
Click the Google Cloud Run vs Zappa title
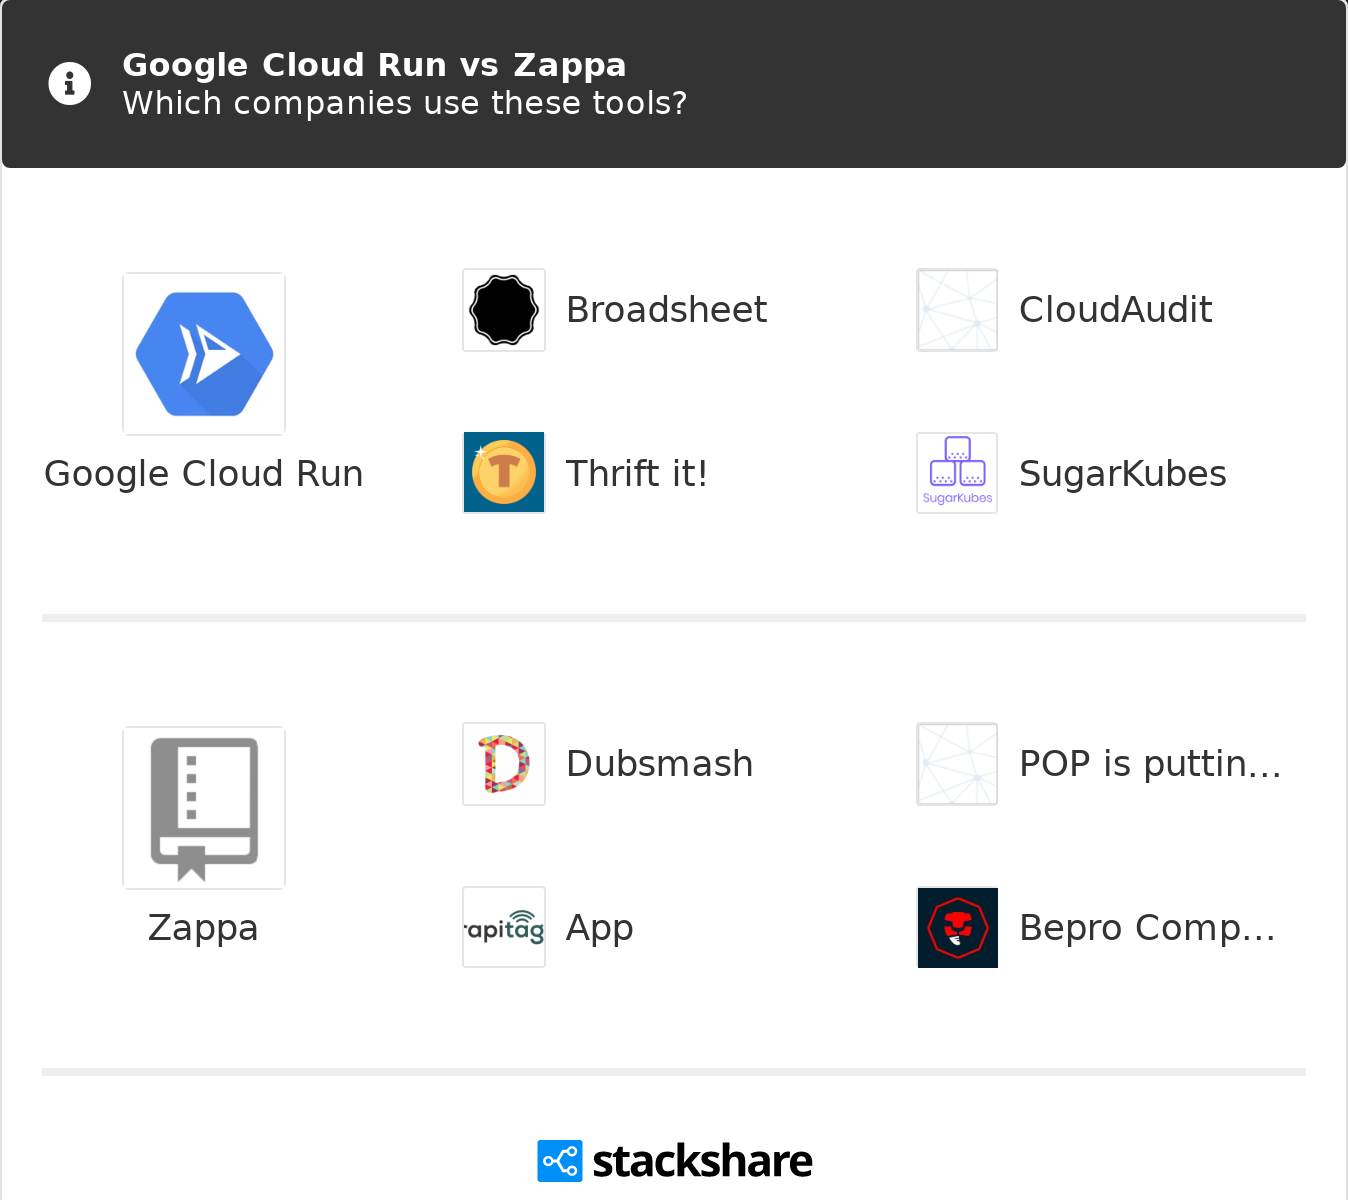(x=374, y=65)
